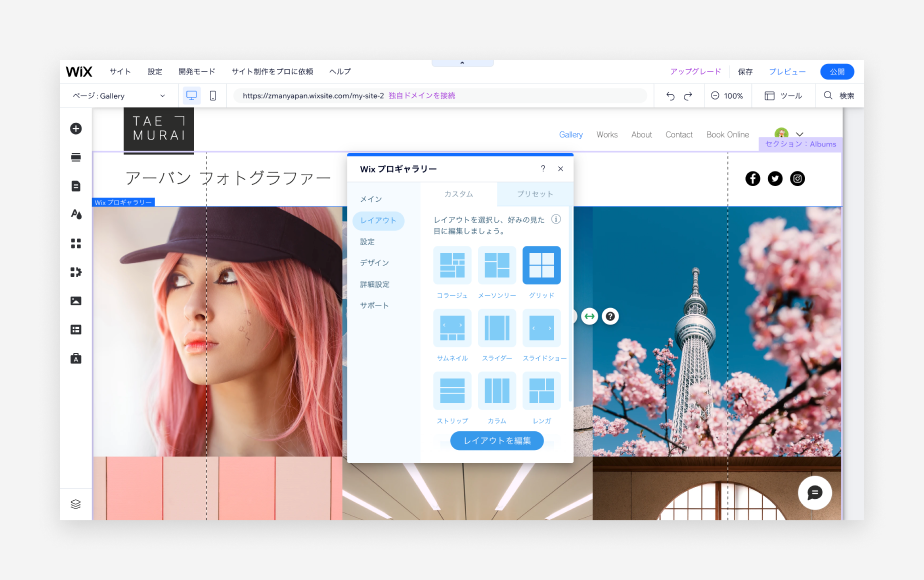Viewport: 924px width, 580px height.
Task: Expand the member avatar dropdown chevron
Action: (x=799, y=134)
